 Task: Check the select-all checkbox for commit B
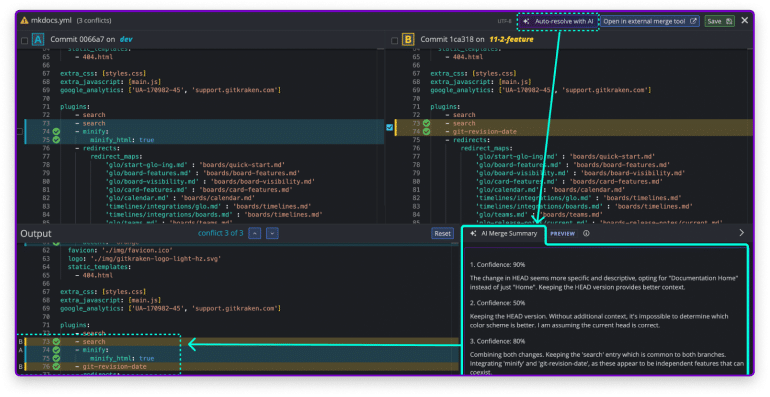click(x=394, y=40)
